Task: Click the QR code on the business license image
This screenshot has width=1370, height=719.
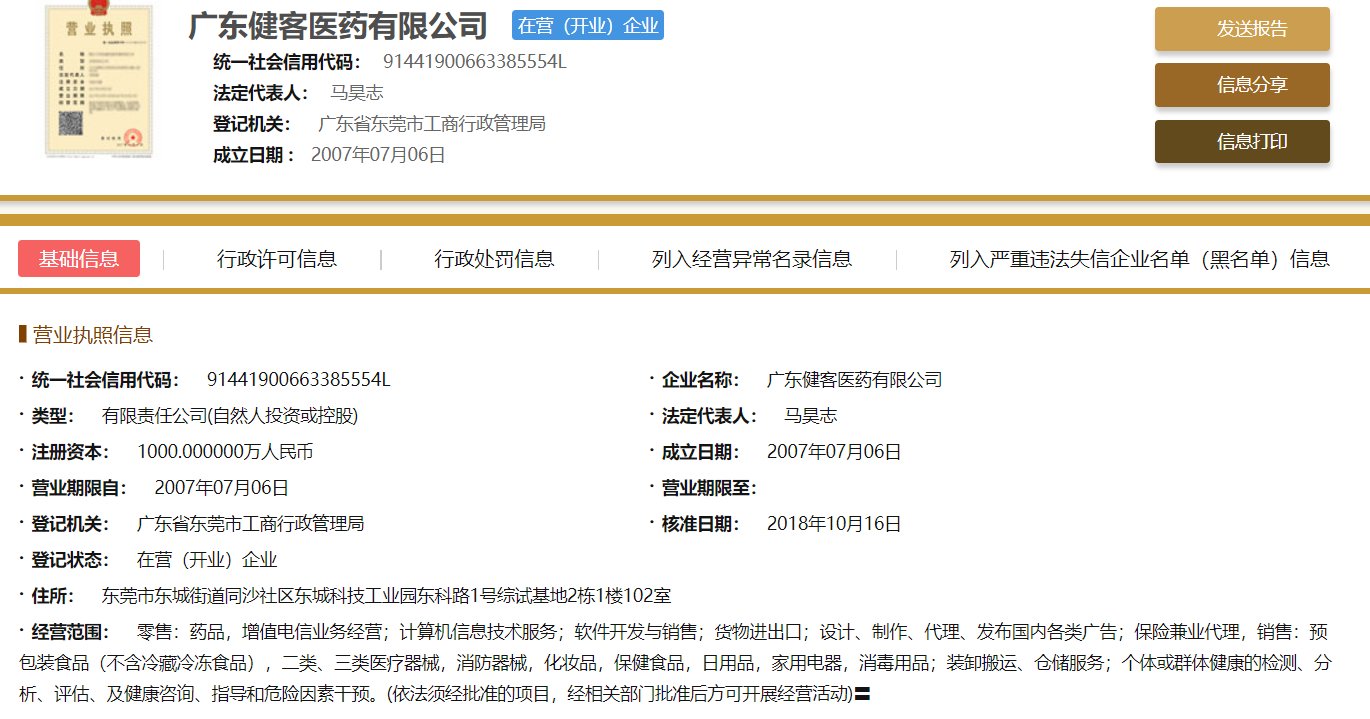Action: coord(70,122)
